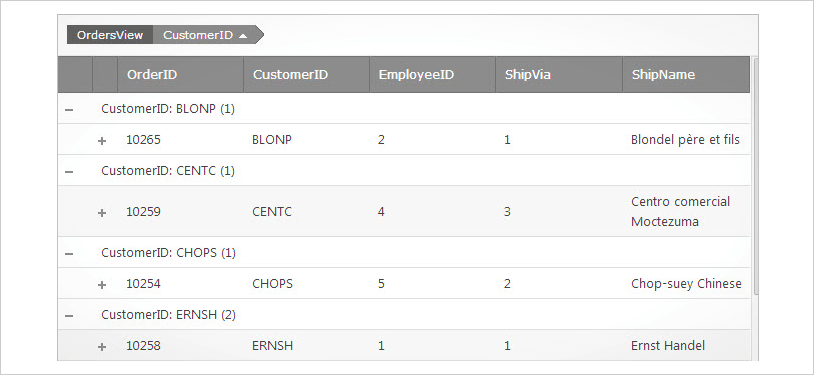The width and height of the screenshot is (814, 375).
Task: Sort by CustomerID column header
Action: click(306, 75)
